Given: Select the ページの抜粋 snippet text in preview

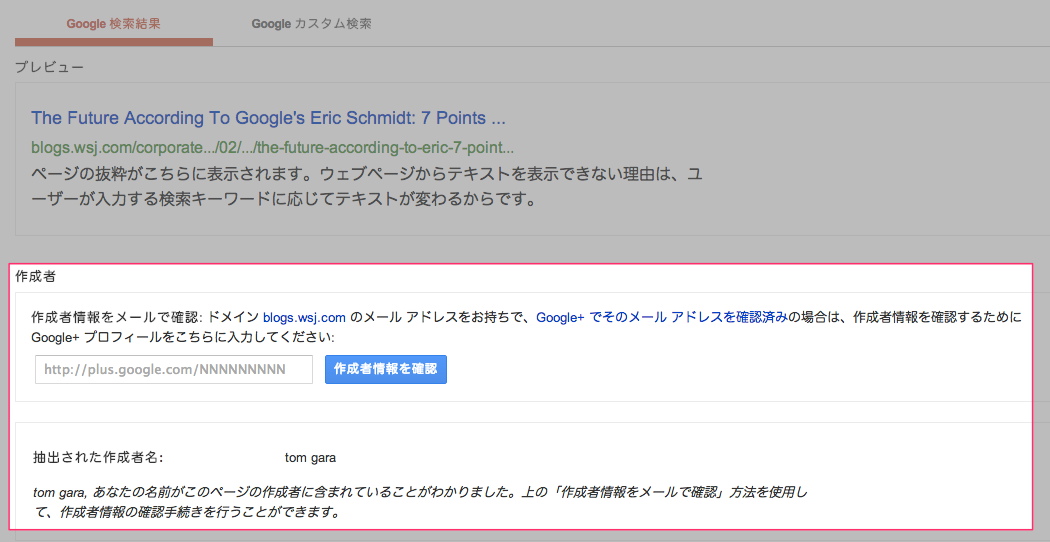Looking at the screenshot, I should (x=367, y=187).
